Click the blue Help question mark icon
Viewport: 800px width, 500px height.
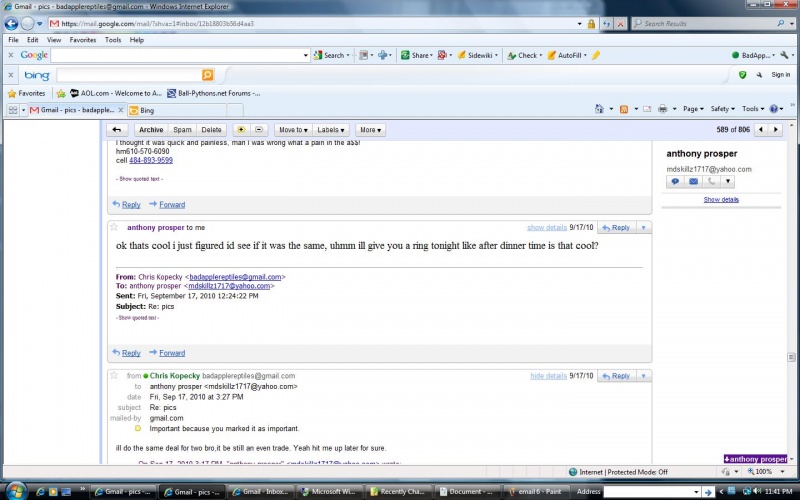pyautogui.click(x=773, y=109)
